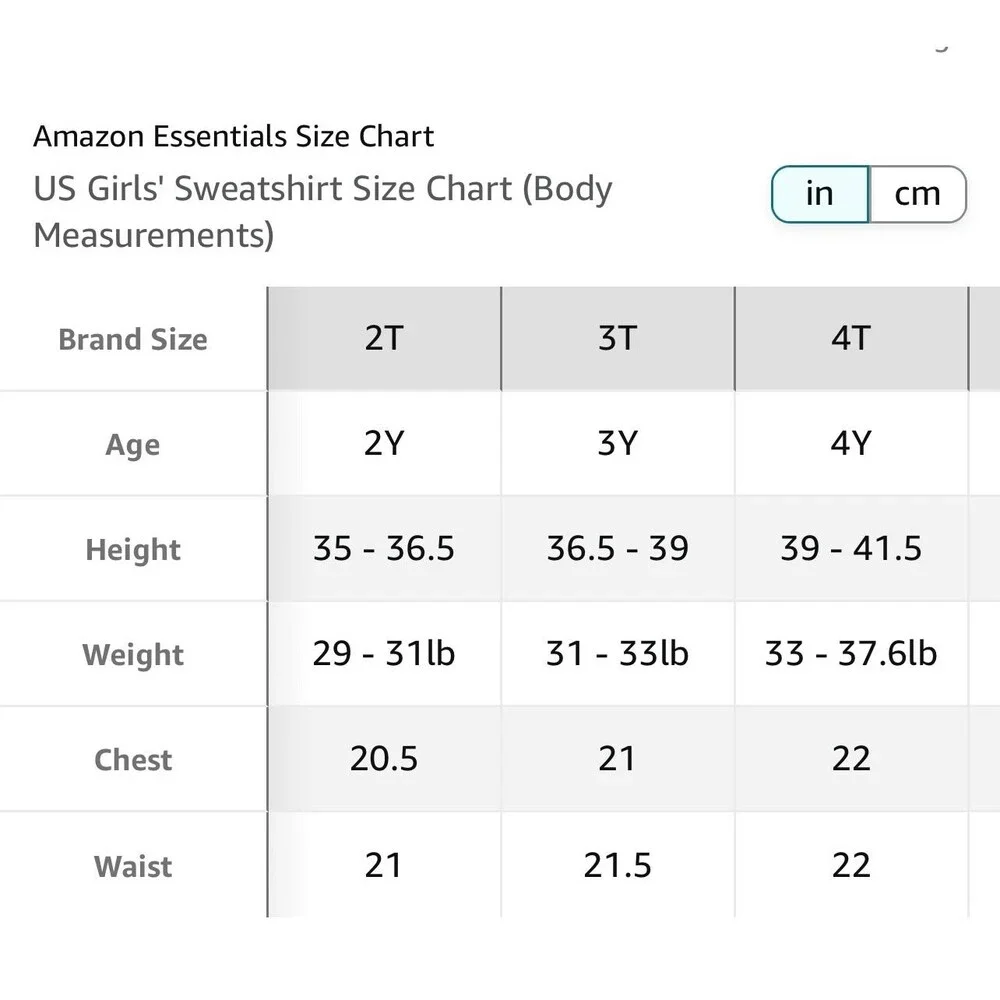Image resolution: width=1000 pixels, height=1000 pixels.
Task: Select the 3T brand size column header
Action: point(618,339)
